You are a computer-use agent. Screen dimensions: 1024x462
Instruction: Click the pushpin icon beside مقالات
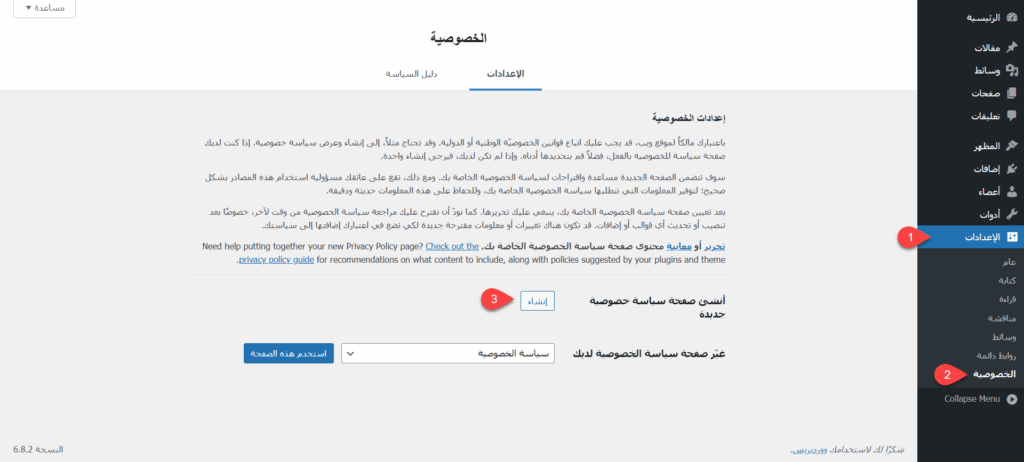(1012, 48)
